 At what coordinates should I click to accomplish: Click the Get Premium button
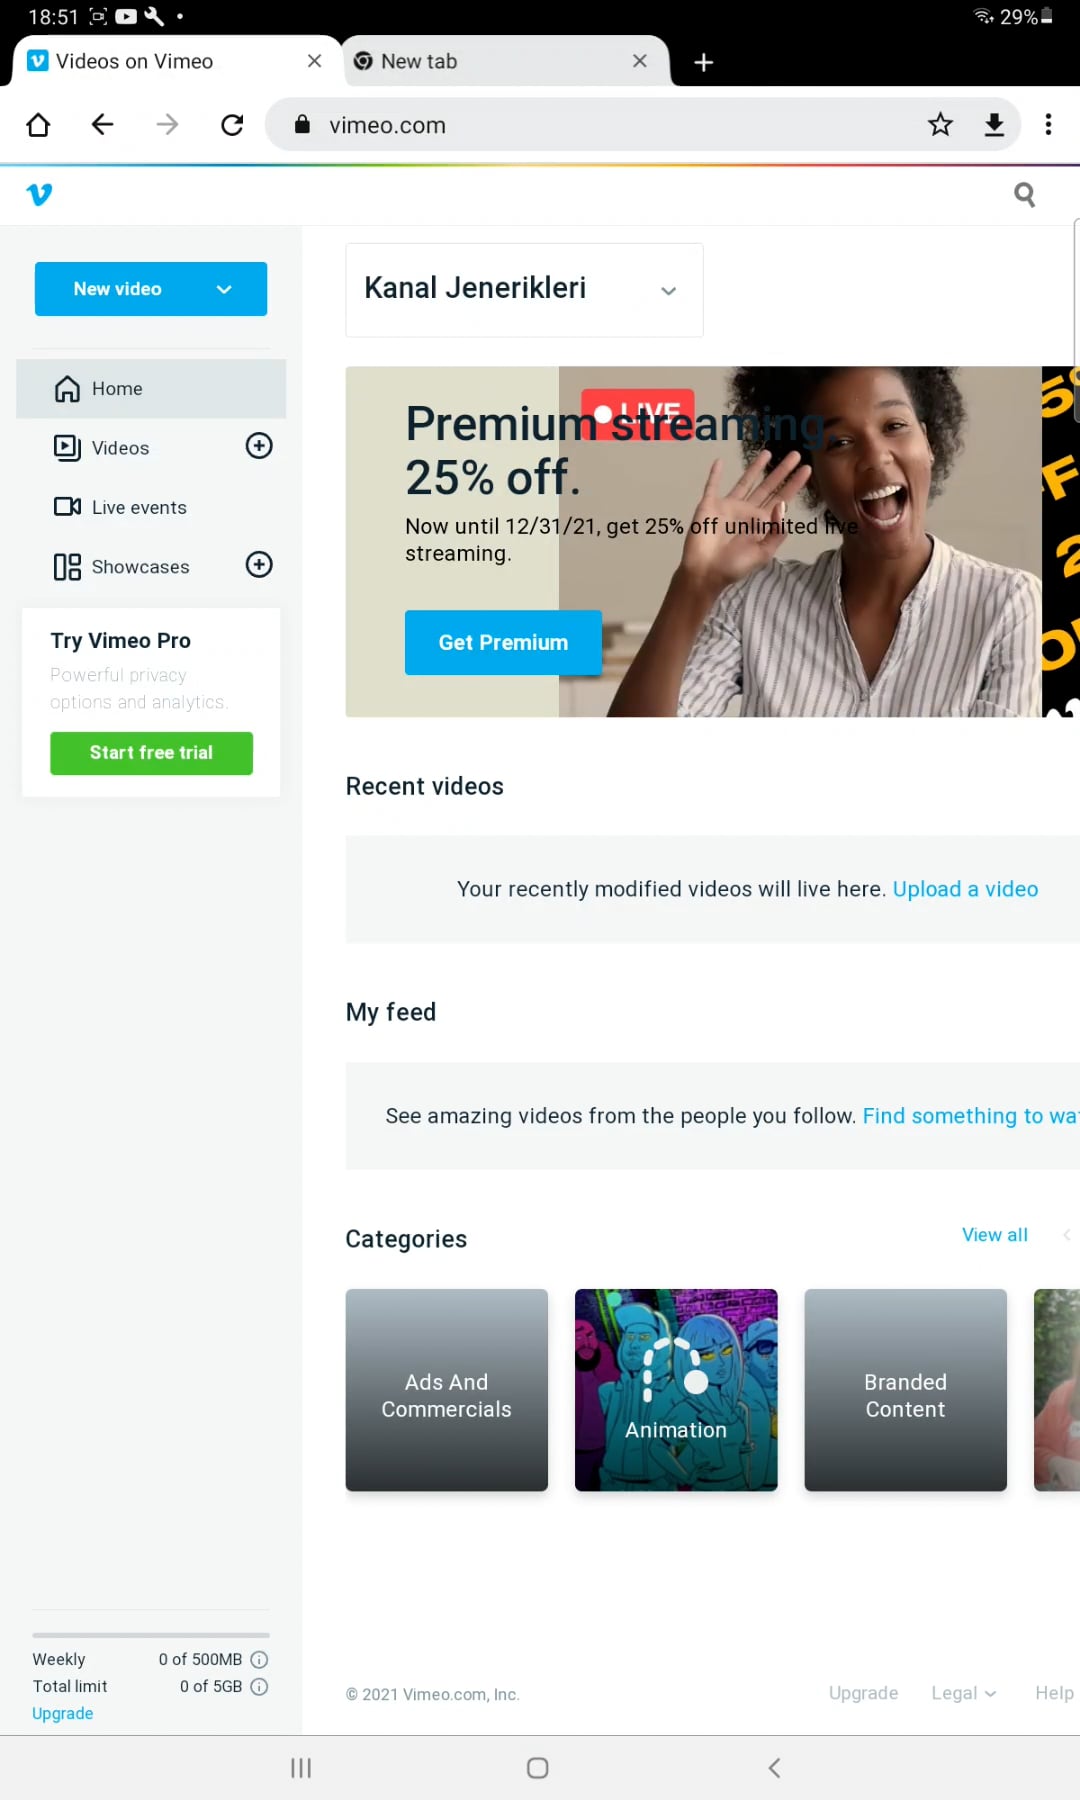(x=503, y=643)
